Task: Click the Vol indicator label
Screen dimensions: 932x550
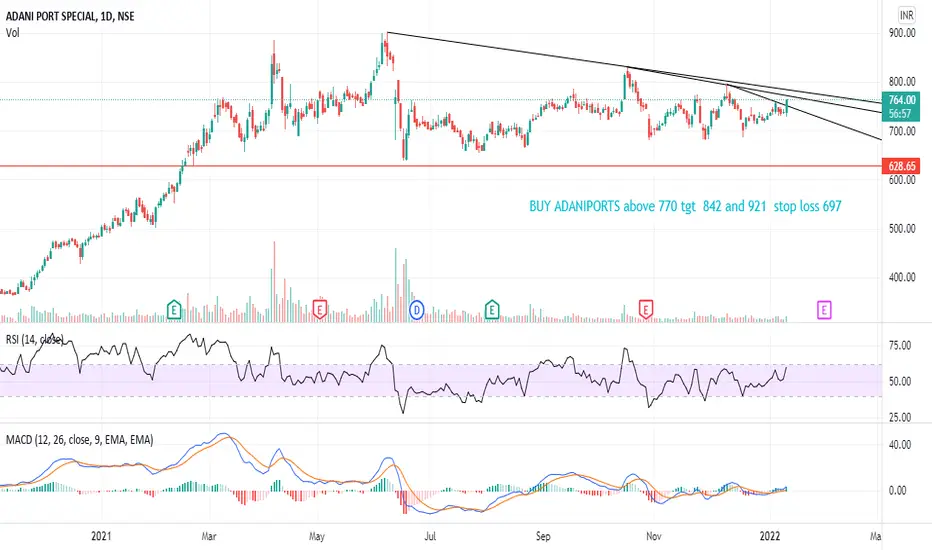Action: click(12, 33)
